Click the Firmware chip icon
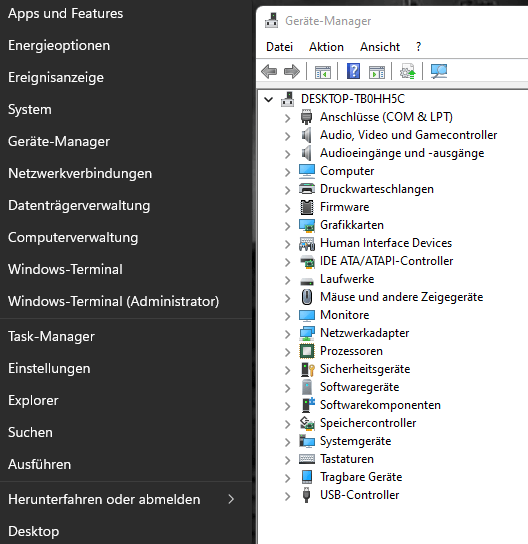The image size is (528, 544). (307, 207)
